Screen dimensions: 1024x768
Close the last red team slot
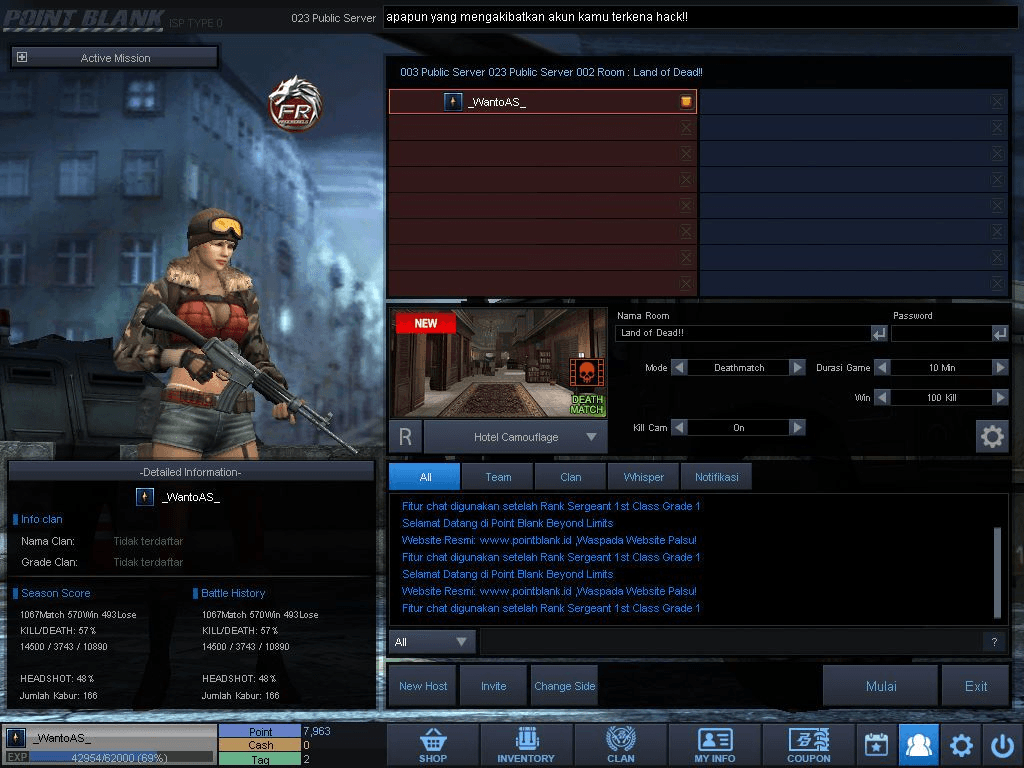coord(686,283)
